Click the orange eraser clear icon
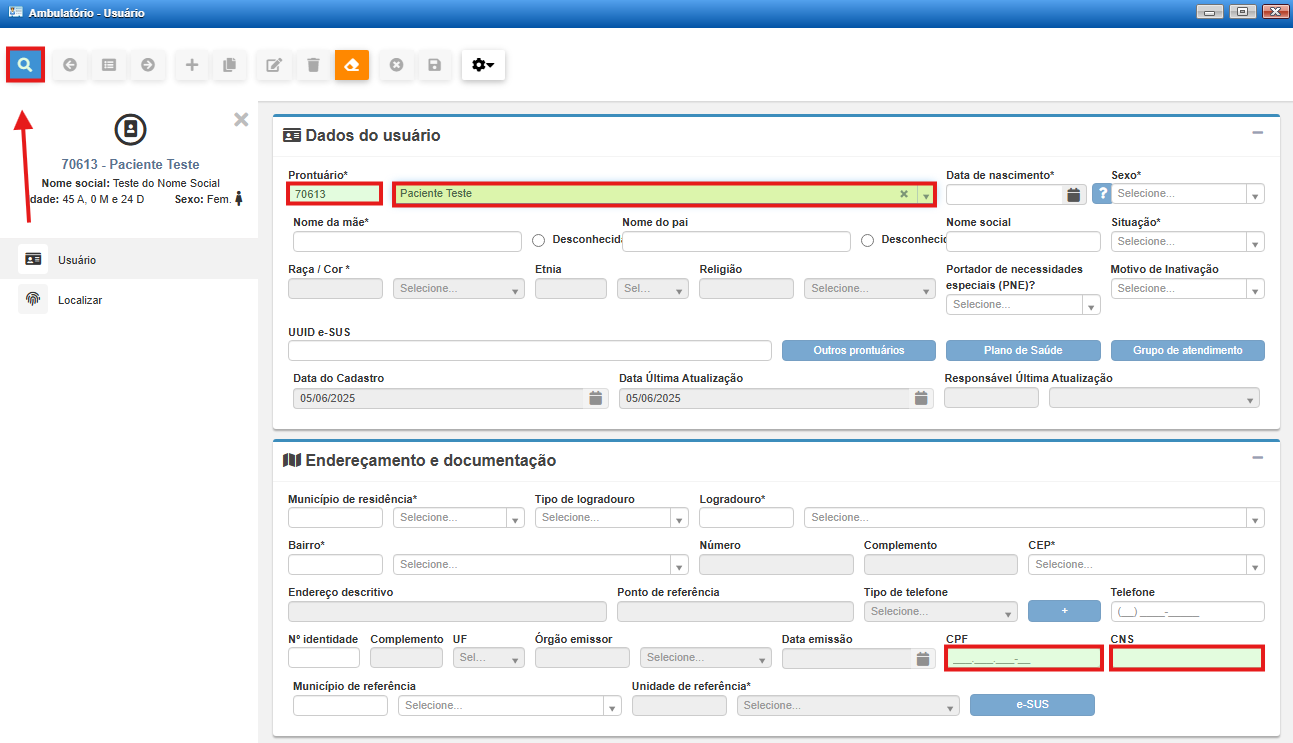Viewport: 1293px width, 743px height. click(x=352, y=65)
